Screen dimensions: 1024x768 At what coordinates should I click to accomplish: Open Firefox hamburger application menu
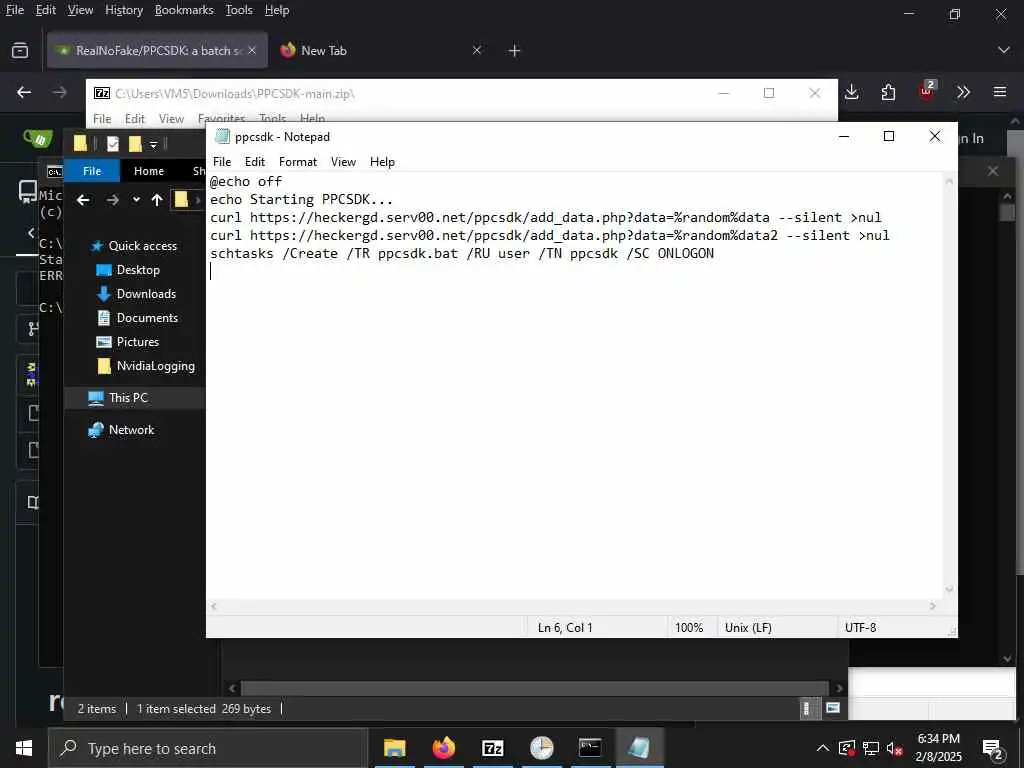1000,92
